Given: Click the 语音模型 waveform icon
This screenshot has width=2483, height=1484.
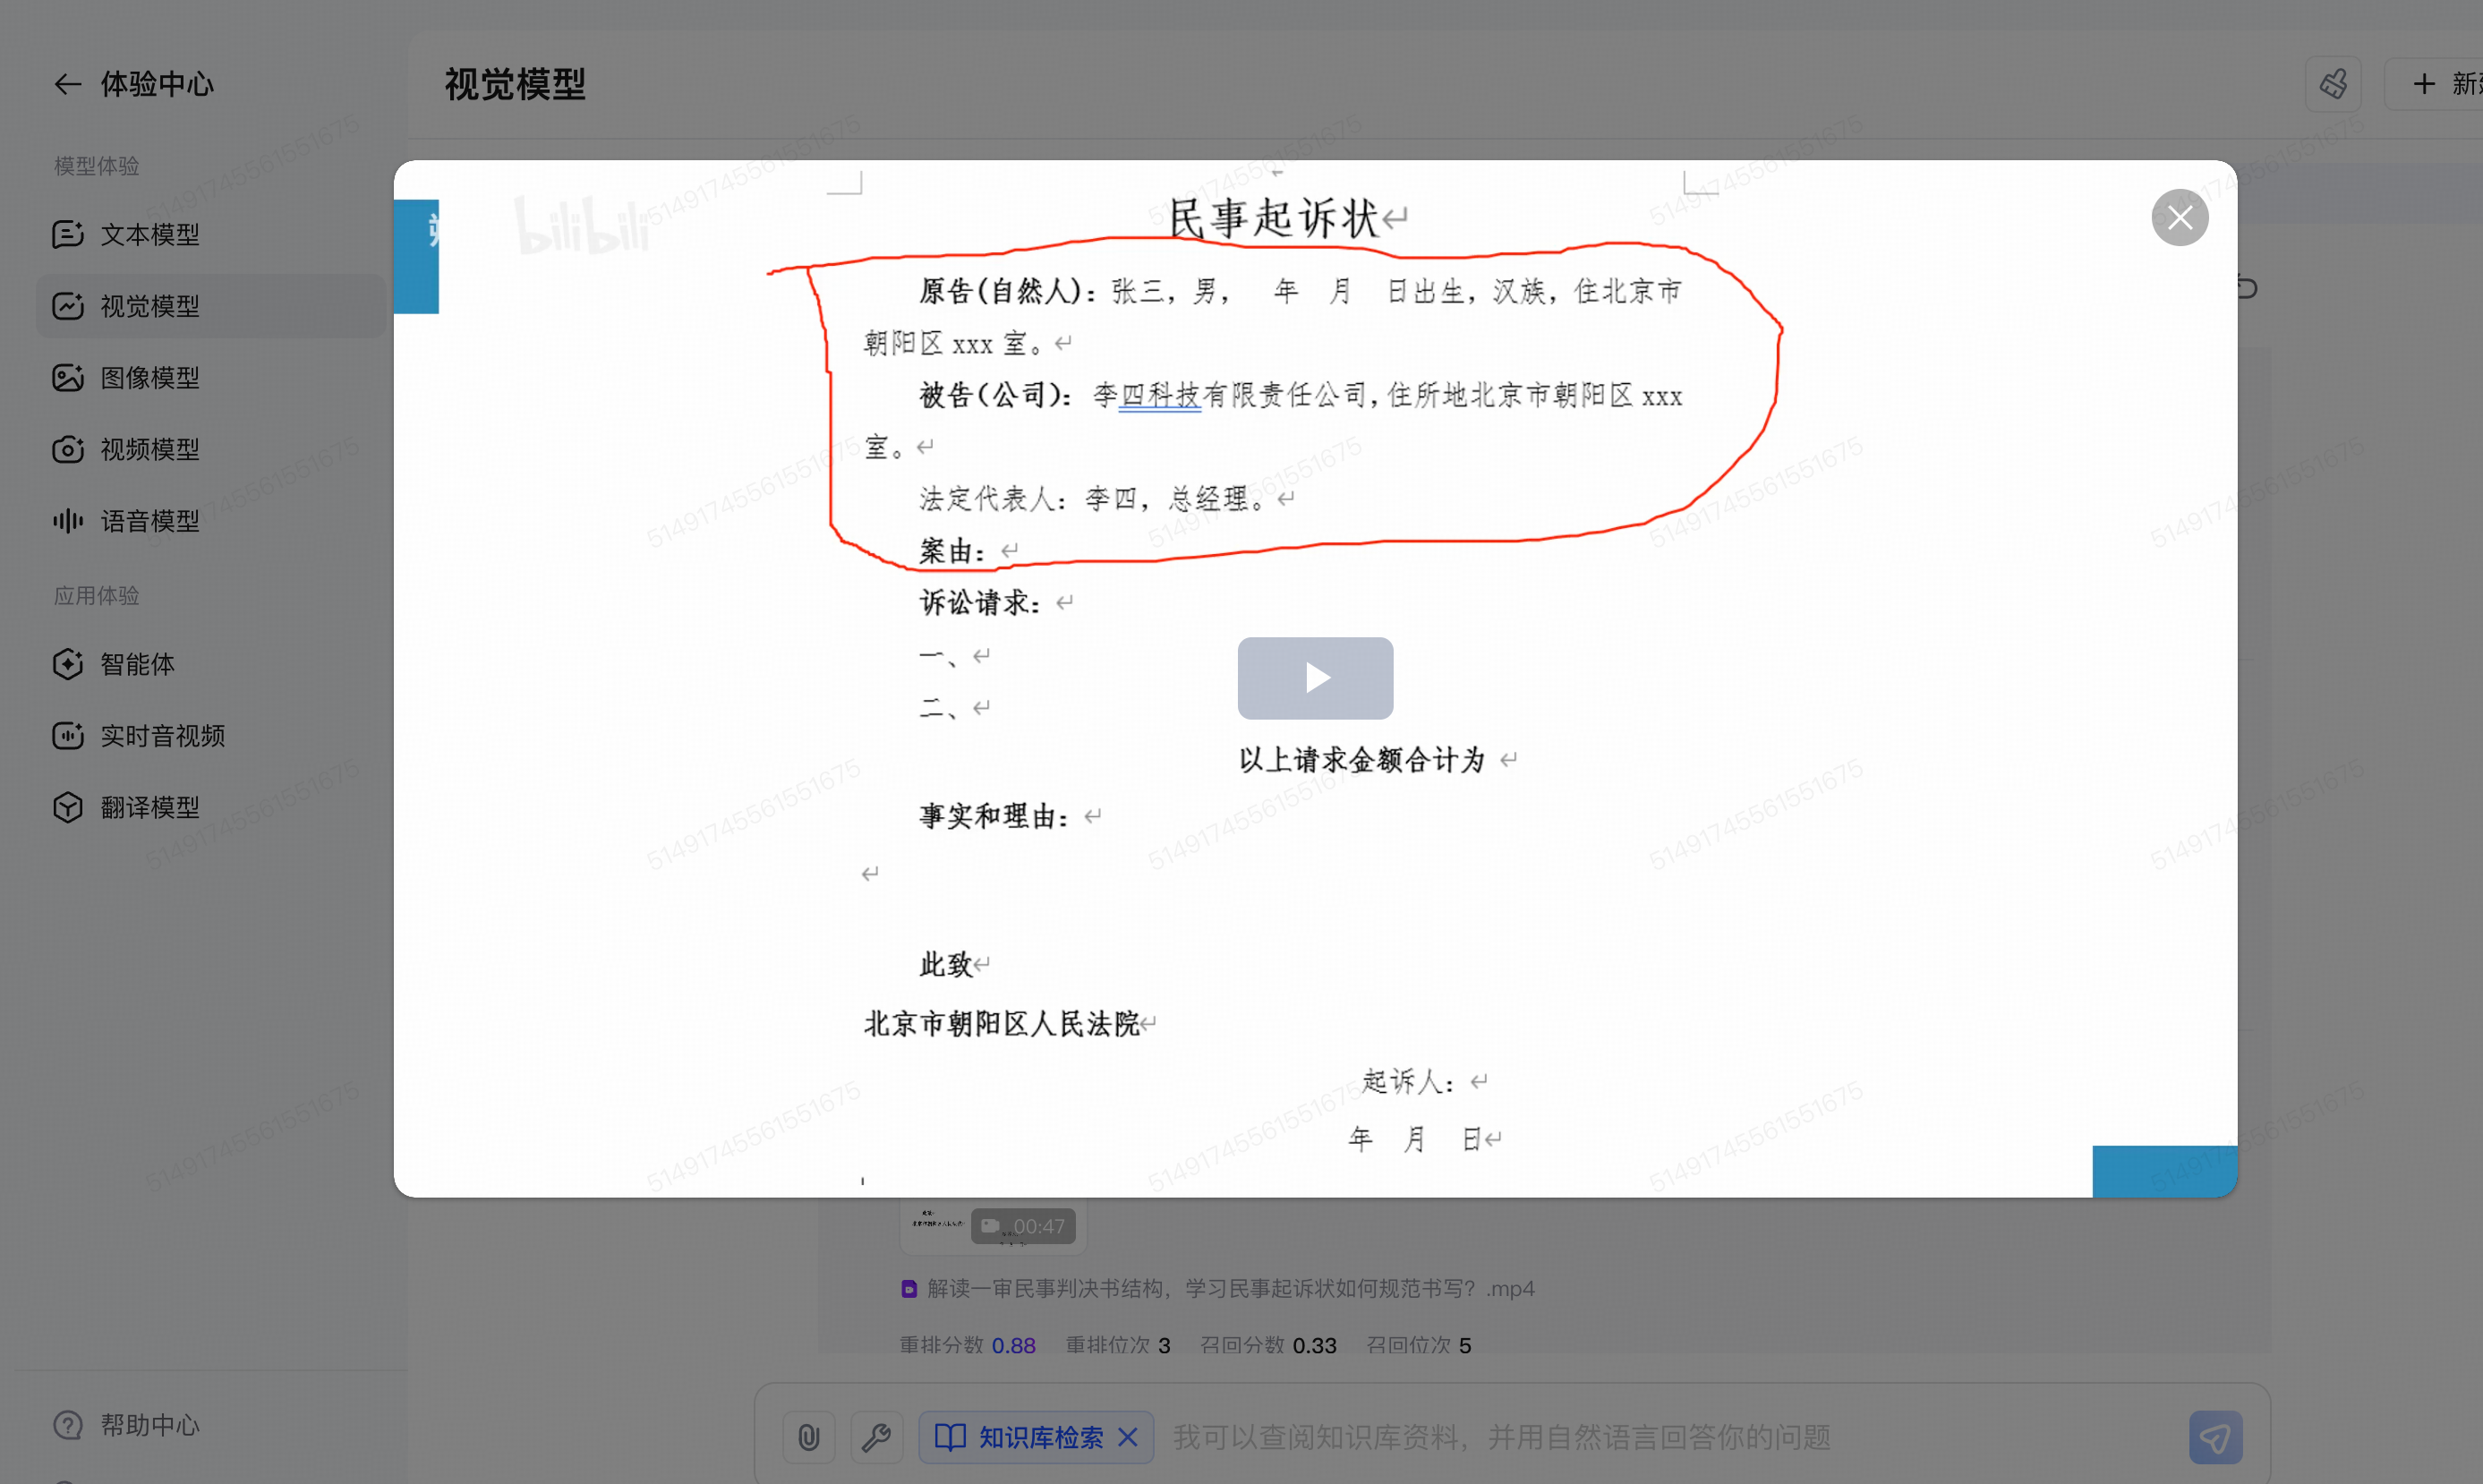Looking at the screenshot, I should 68,521.
